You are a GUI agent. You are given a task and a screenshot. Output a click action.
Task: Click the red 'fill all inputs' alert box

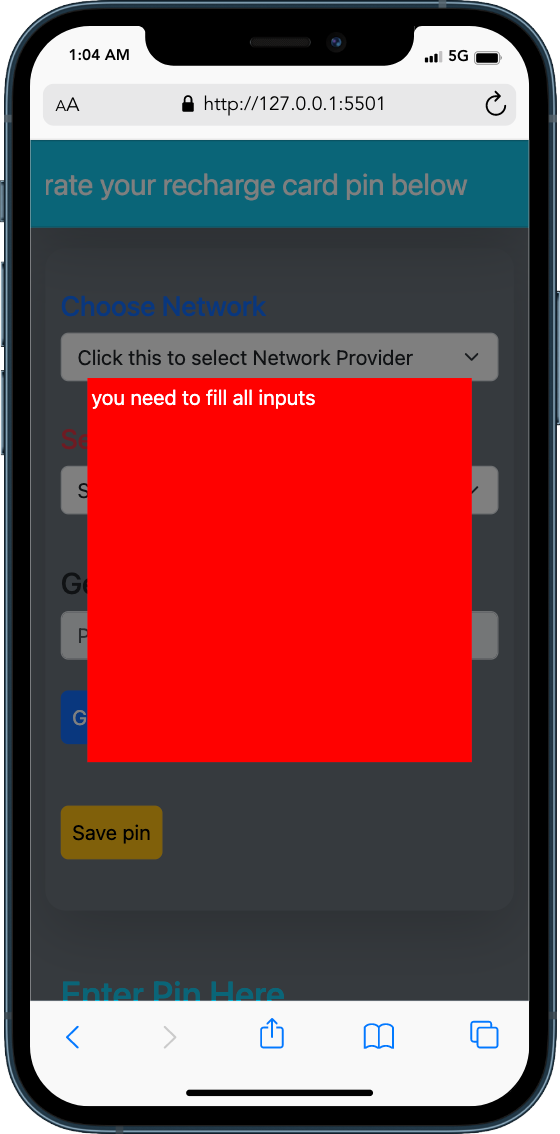279,570
